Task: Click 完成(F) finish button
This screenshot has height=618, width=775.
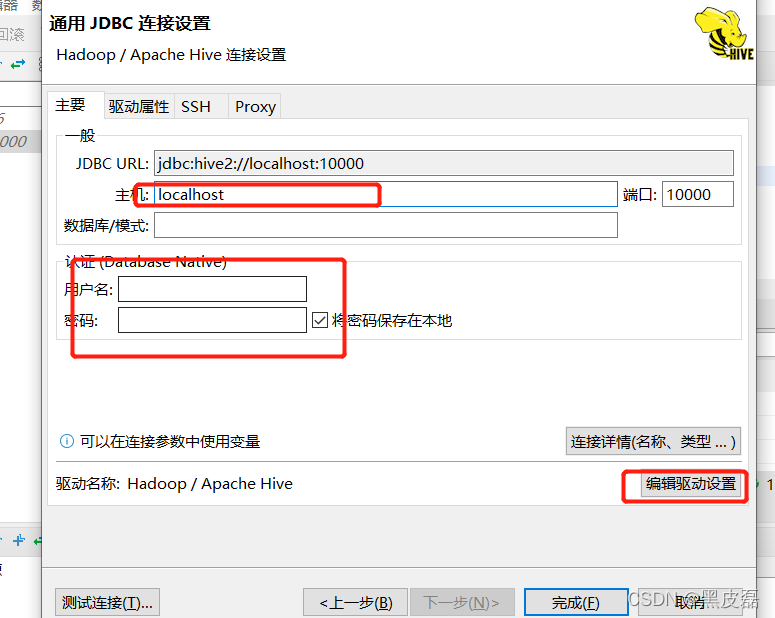Action: [x=576, y=602]
